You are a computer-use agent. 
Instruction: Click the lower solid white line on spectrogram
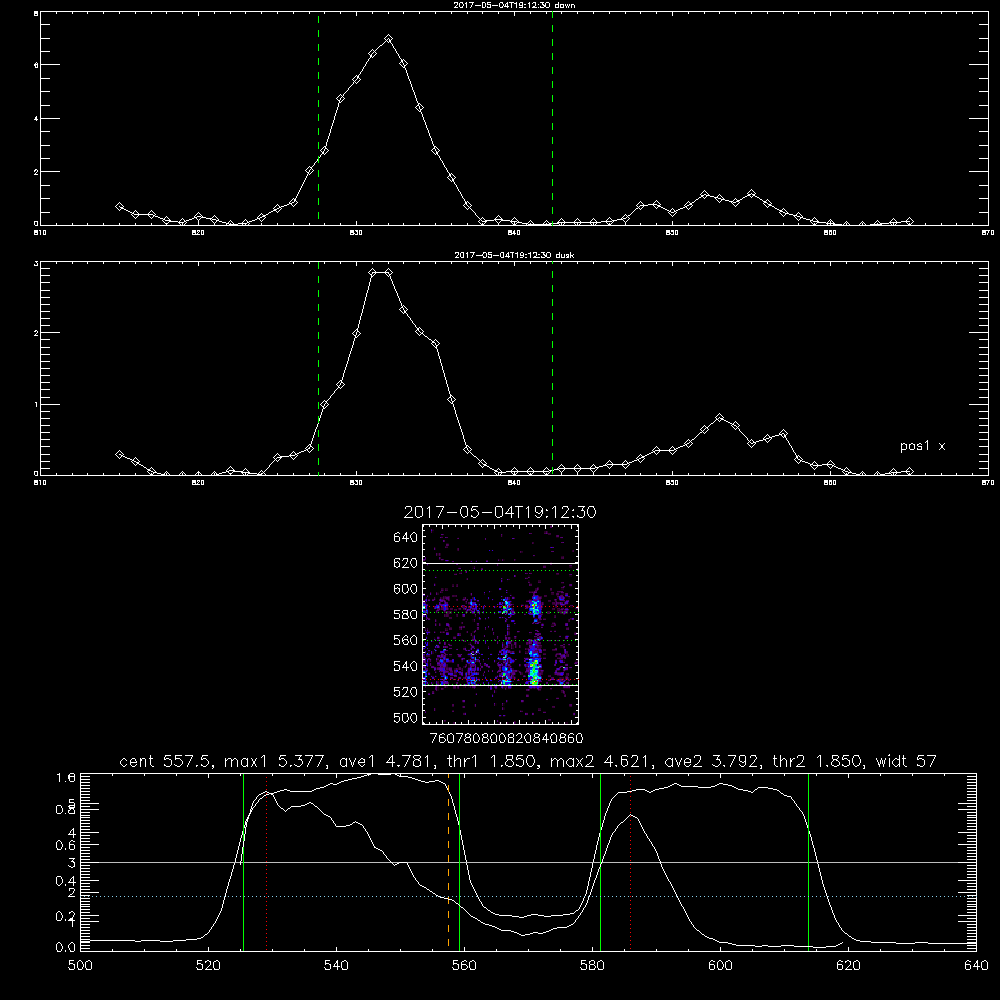(x=501, y=685)
